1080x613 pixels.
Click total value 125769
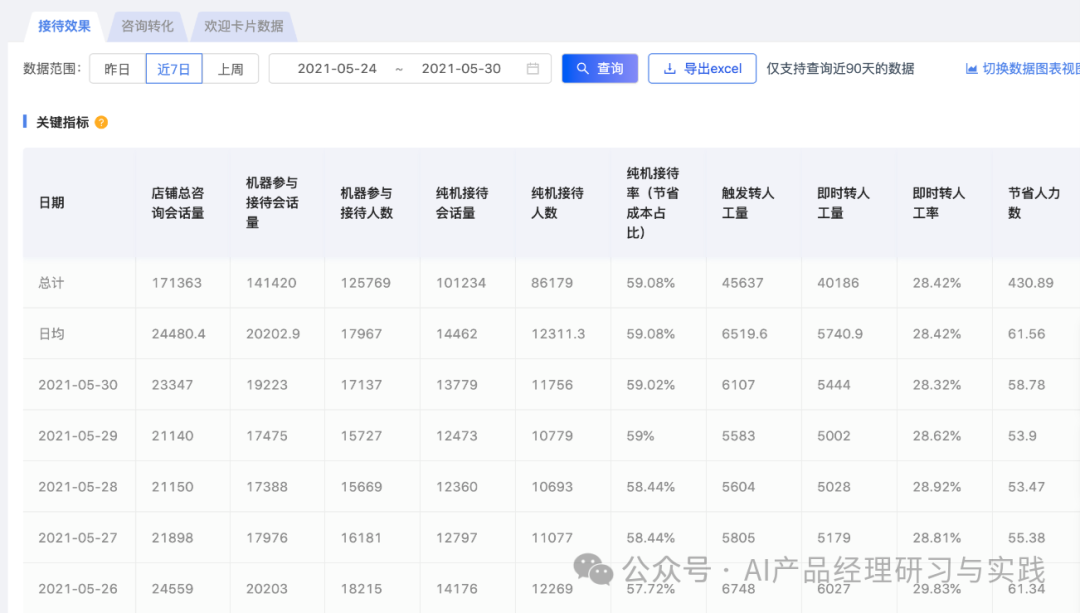point(366,283)
